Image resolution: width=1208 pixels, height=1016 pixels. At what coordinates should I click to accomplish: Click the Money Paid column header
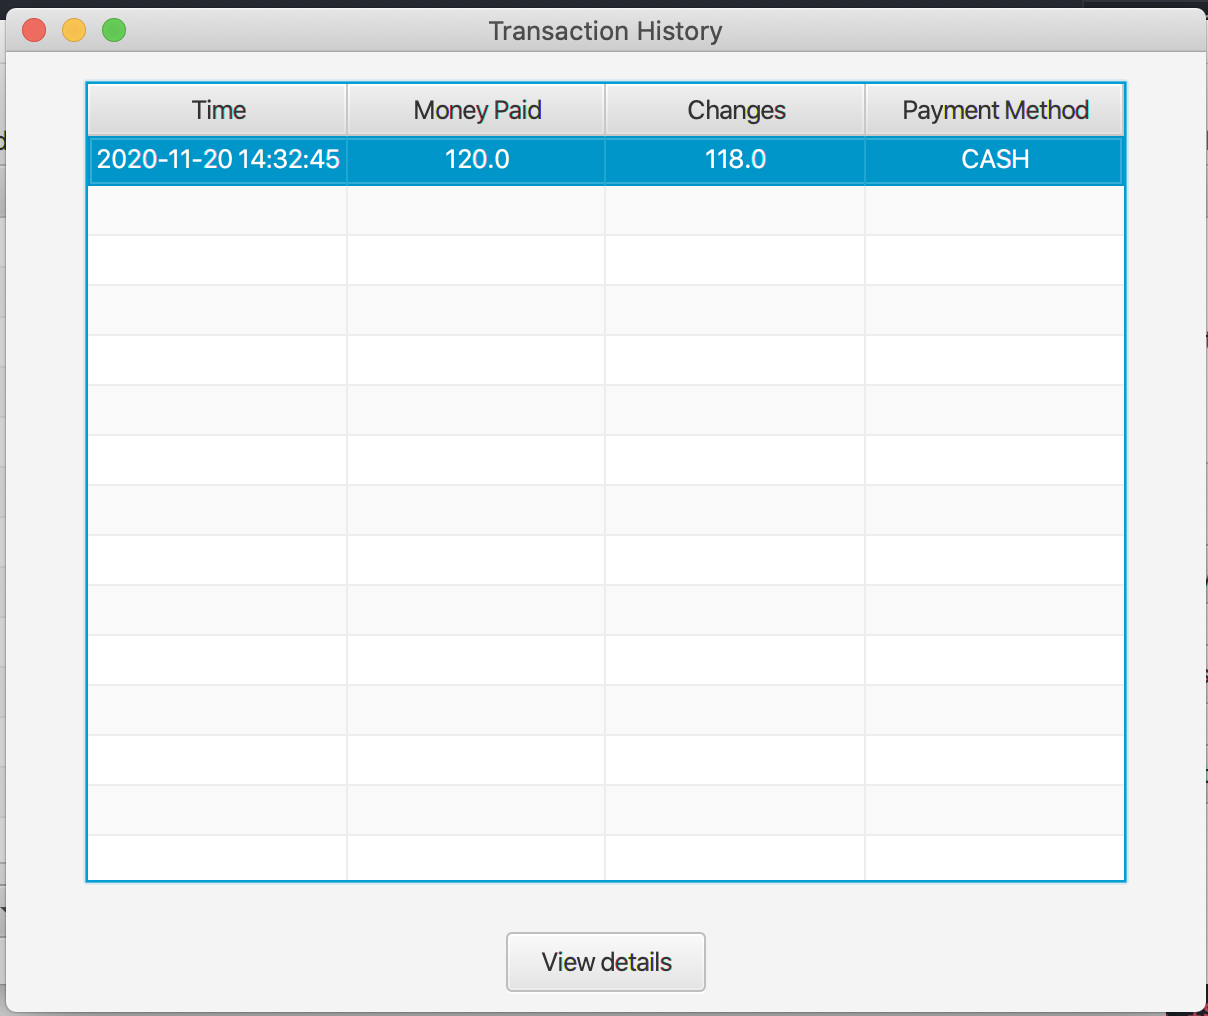[476, 109]
